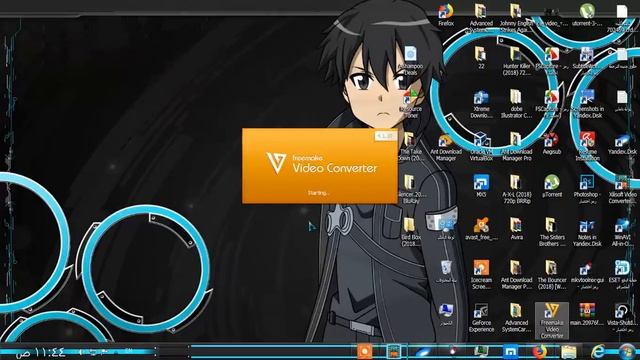Open the Bird Box (2018) folder
Screen dimensions: 640x360
[410, 232]
